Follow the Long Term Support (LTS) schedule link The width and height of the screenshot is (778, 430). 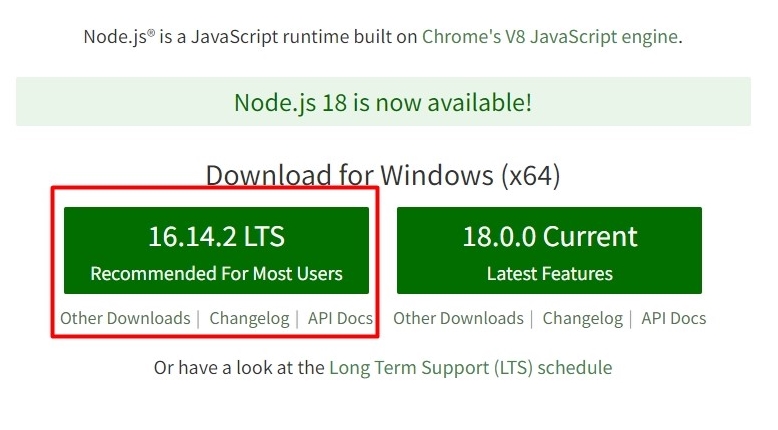pos(470,367)
